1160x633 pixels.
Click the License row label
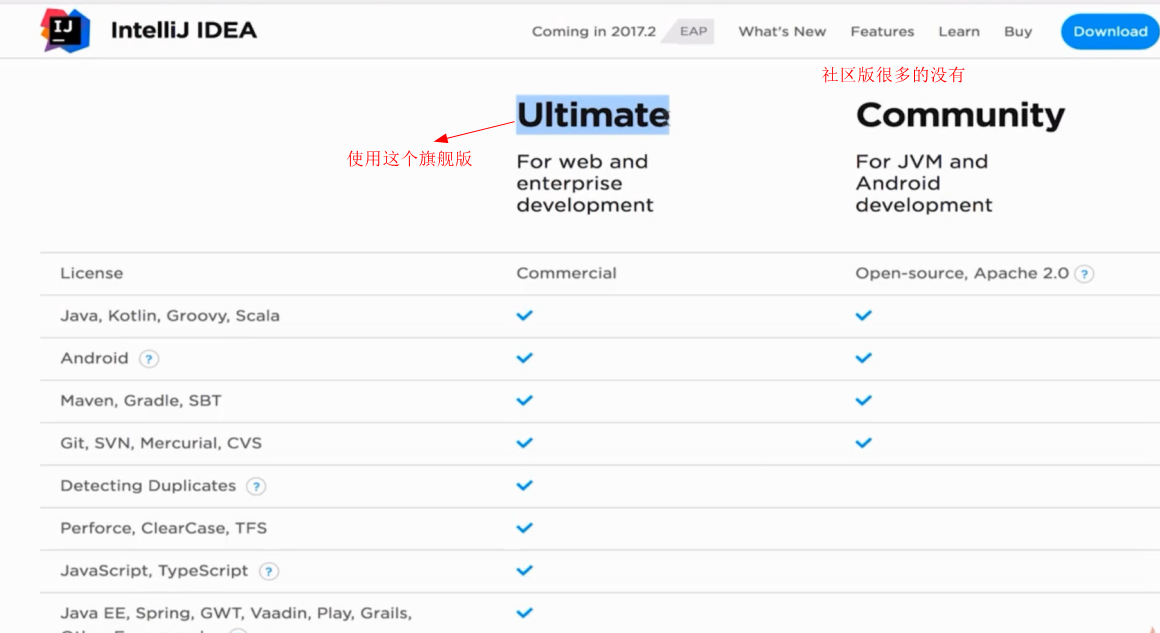[92, 274]
